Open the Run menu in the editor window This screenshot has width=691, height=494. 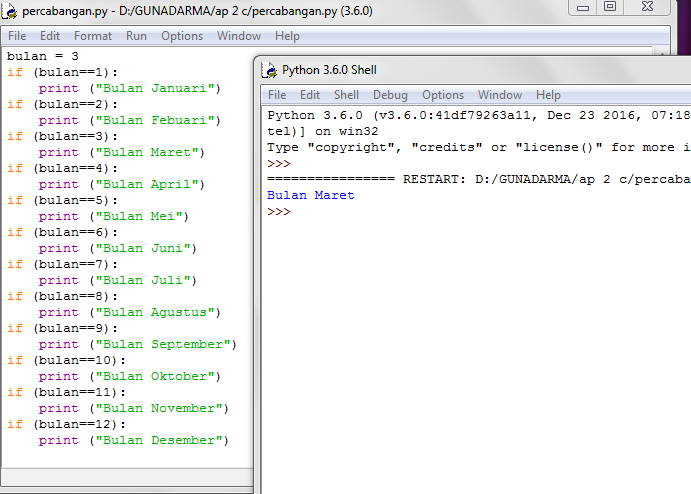coord(136,36)
